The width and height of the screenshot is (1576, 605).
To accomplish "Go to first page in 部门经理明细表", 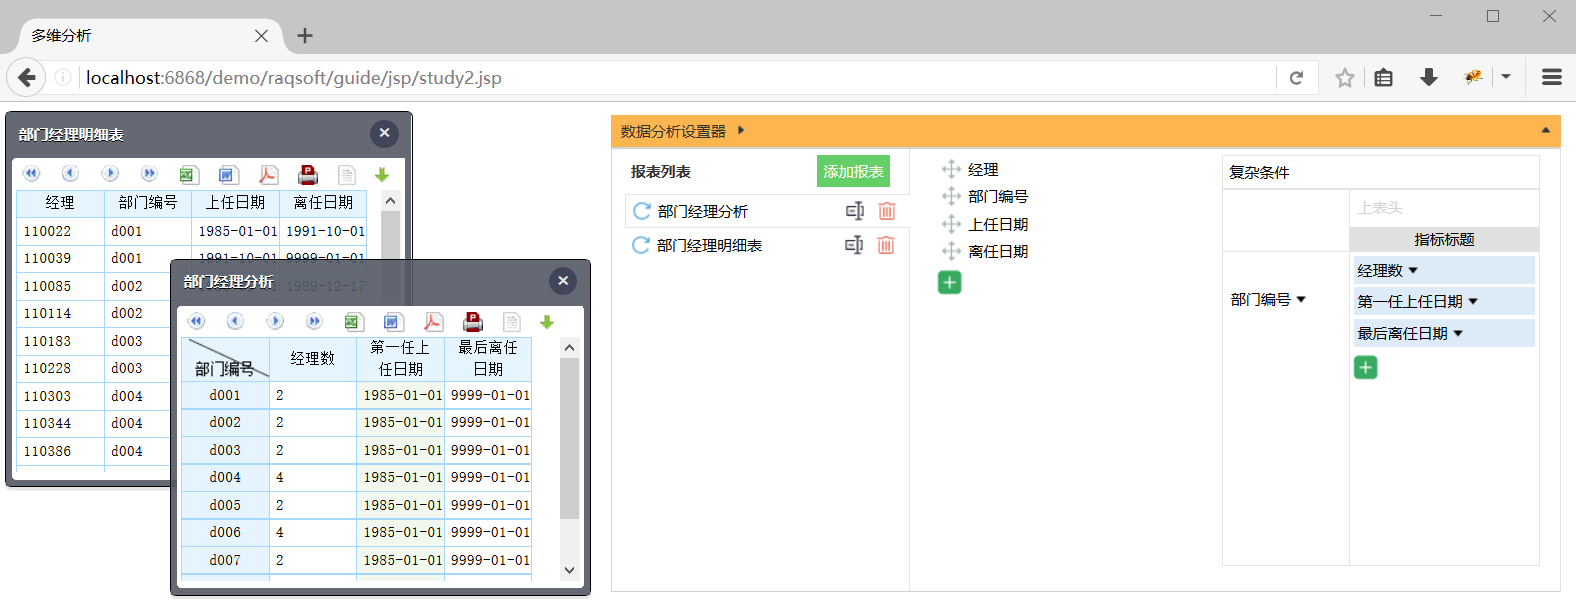I will pos(31,174).
